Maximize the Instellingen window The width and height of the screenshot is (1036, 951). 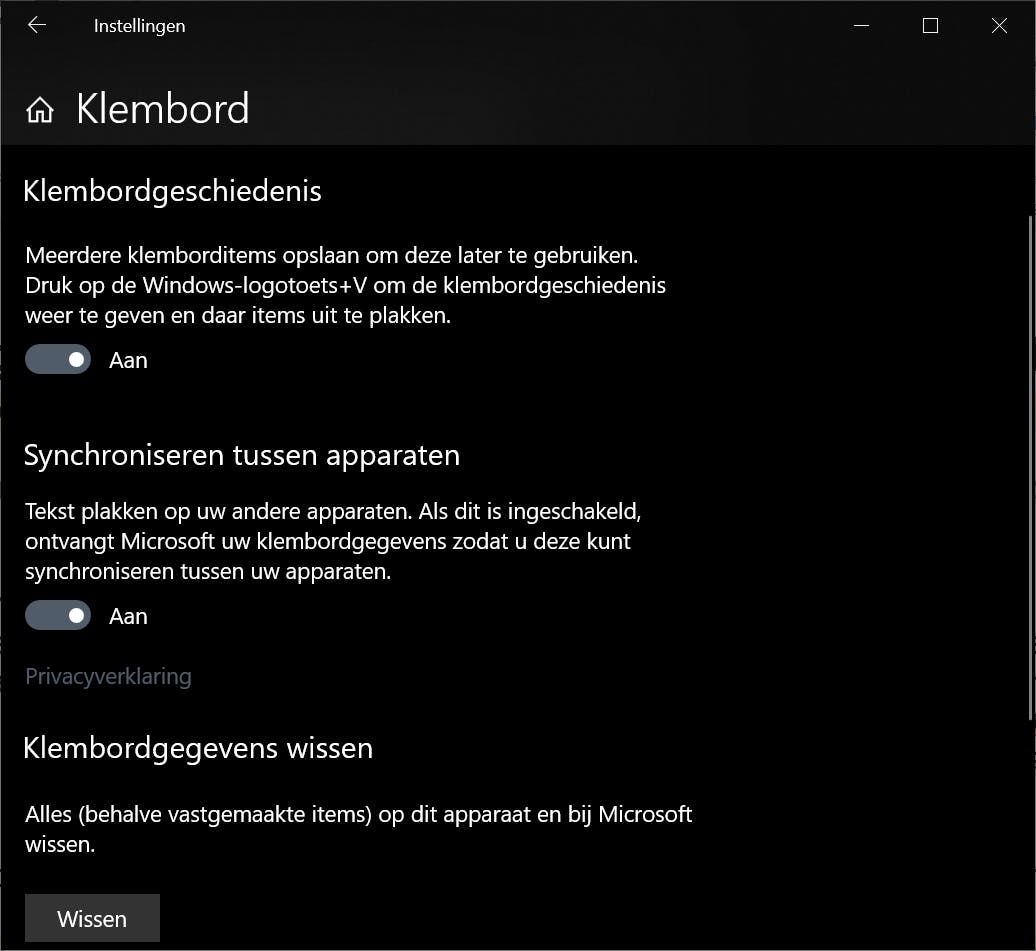[x=930, y=26]
